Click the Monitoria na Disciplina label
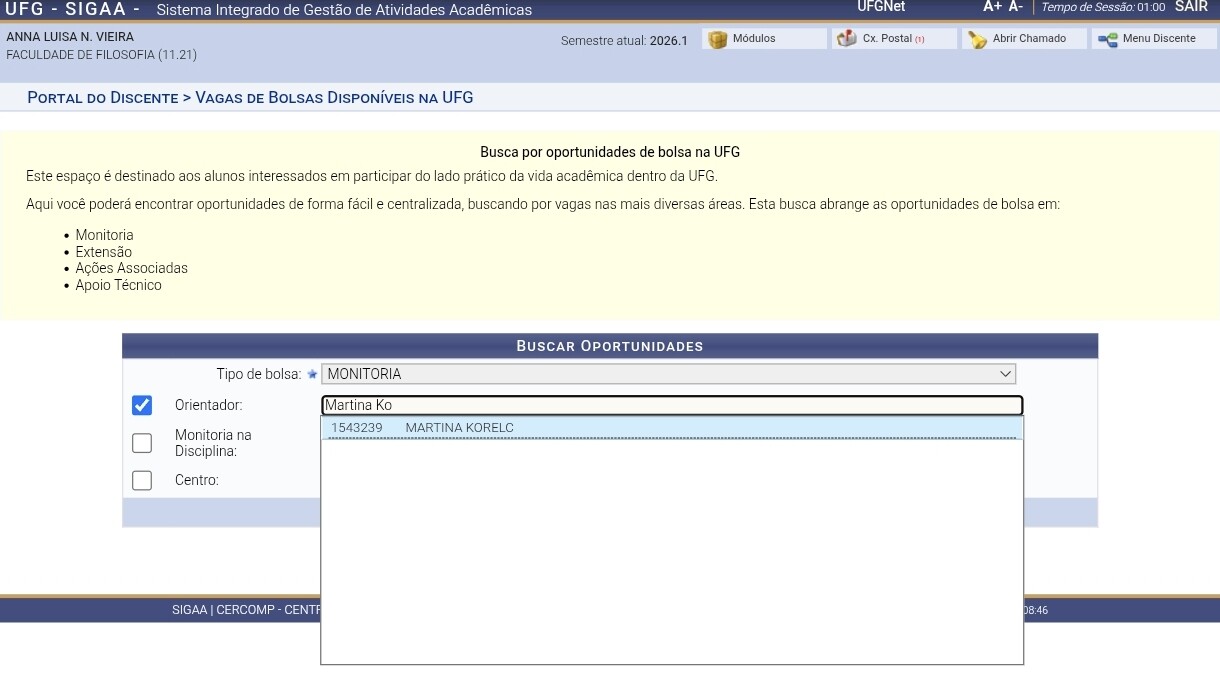Image resolution: width=1220 pixels, height=681 pixels. [213, 443]
